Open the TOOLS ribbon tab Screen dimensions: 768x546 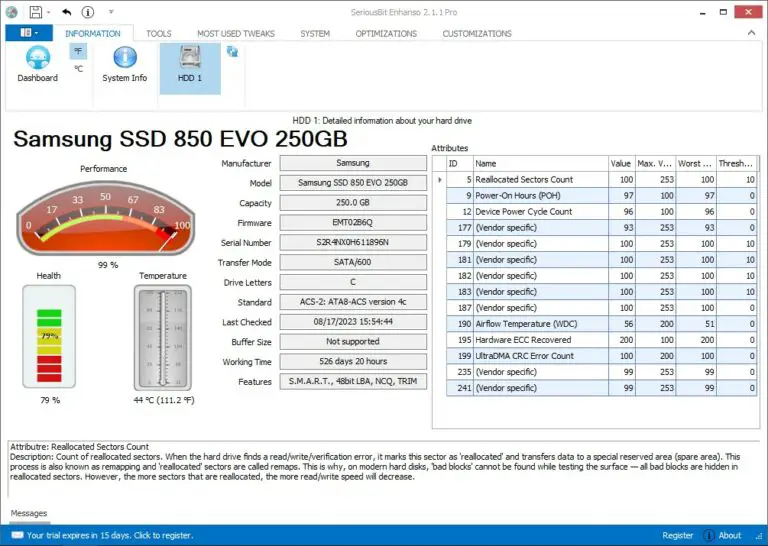158,34
